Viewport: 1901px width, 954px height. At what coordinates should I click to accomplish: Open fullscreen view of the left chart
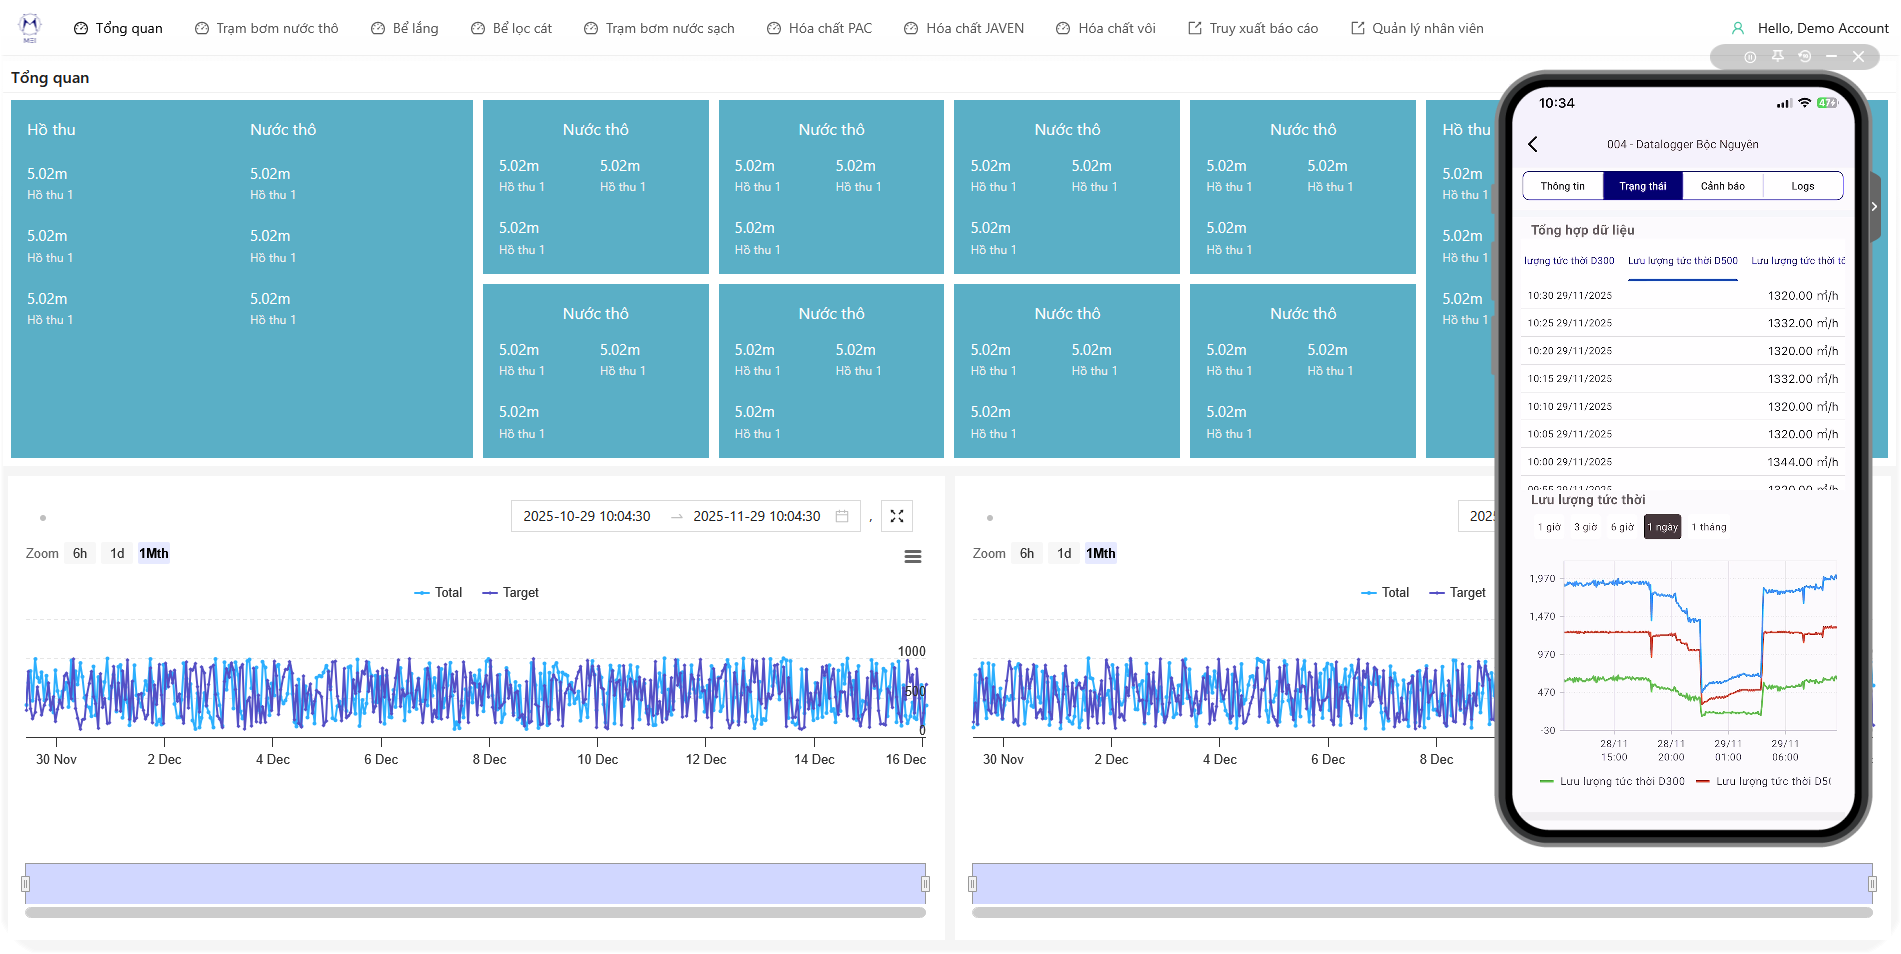coord(896,516)
